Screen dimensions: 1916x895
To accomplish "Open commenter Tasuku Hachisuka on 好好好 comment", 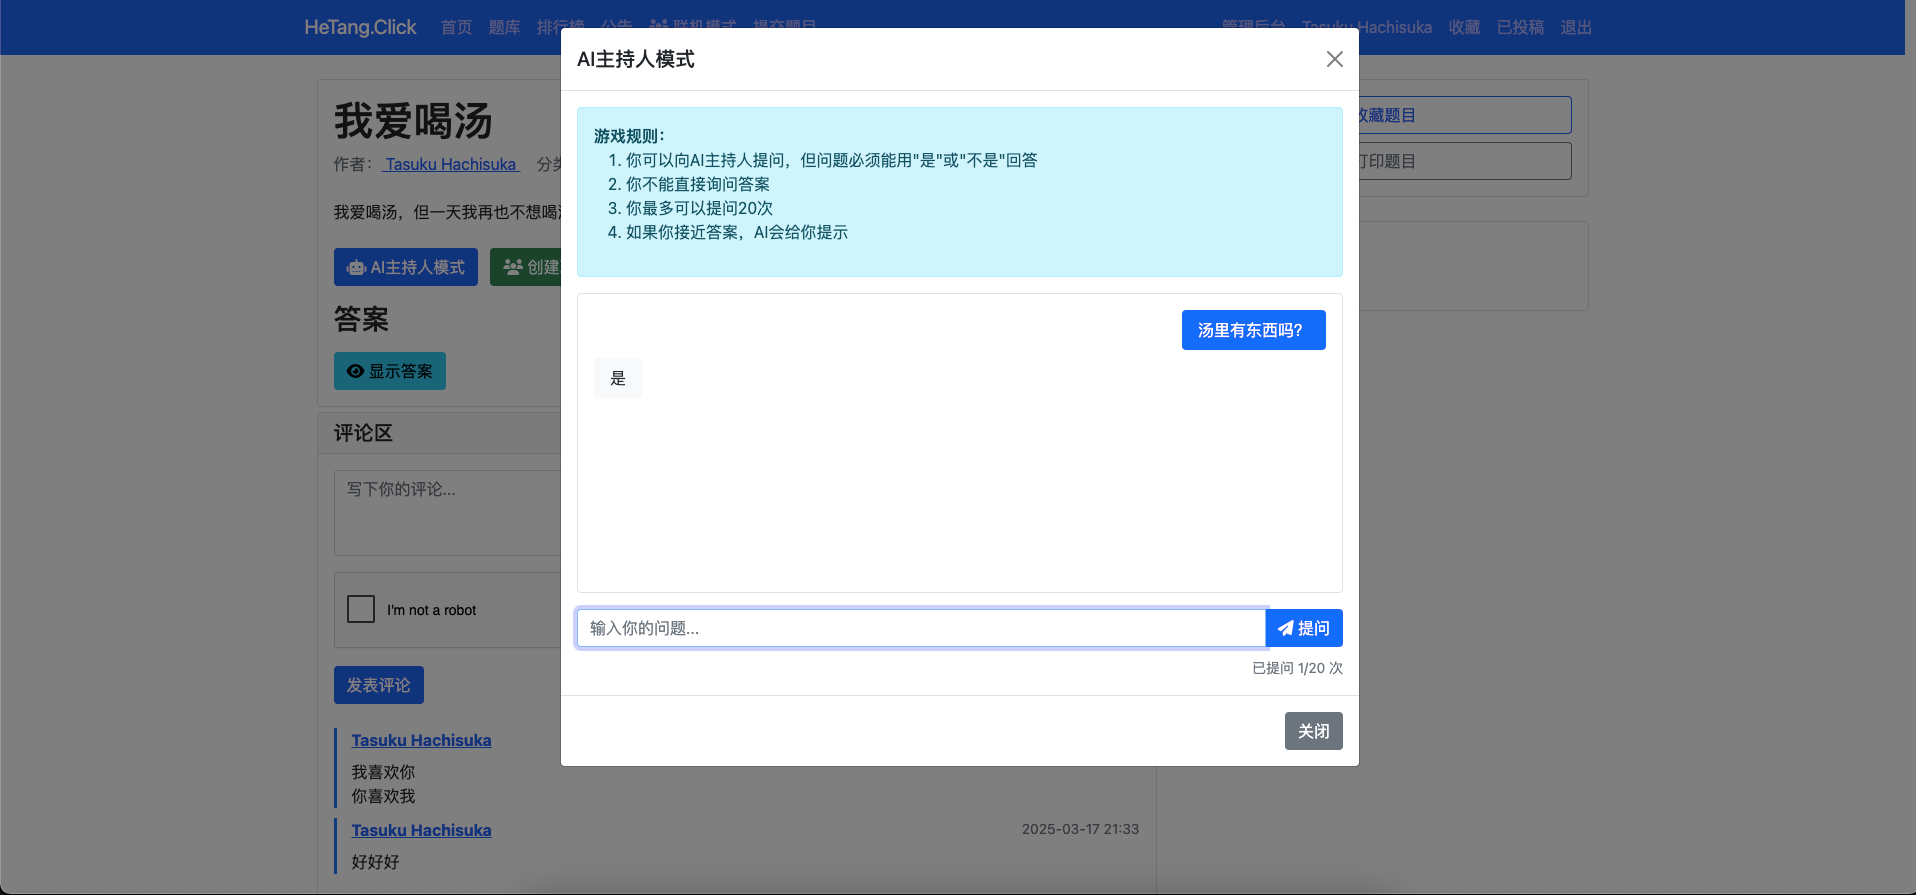I will 421,830.
